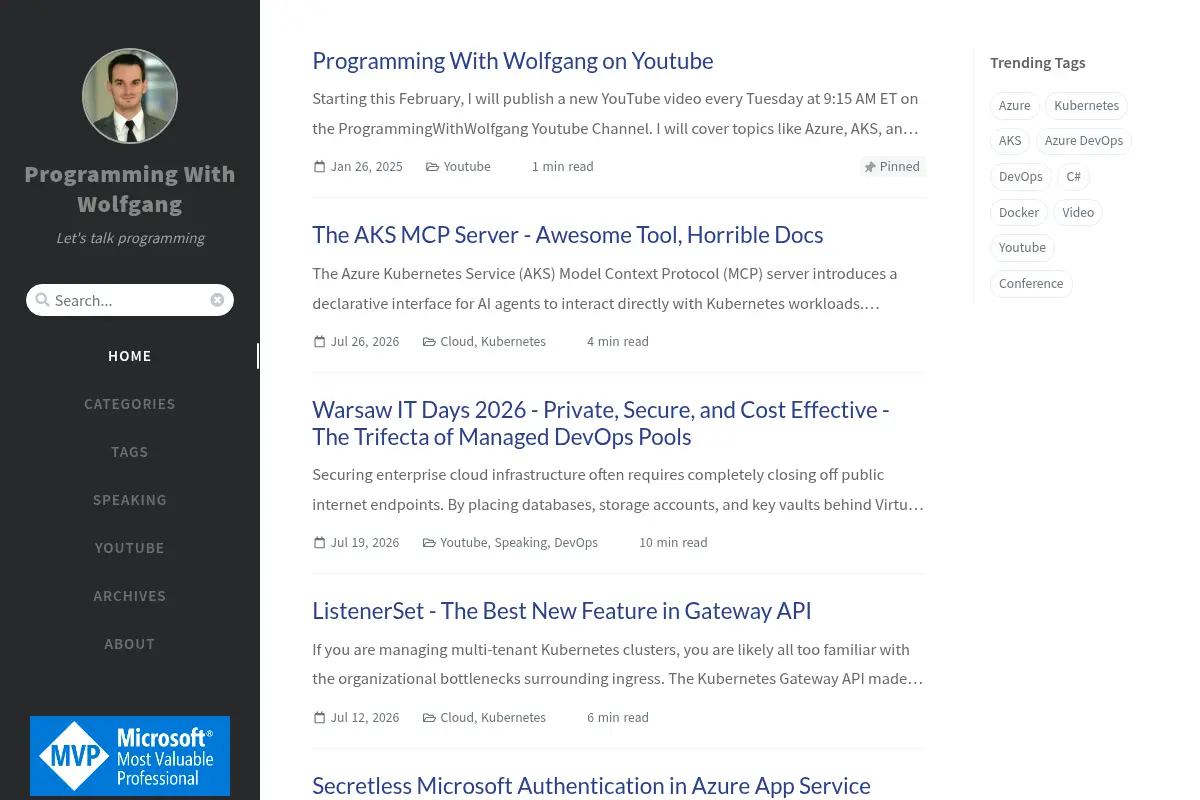Screen dimensions: 1200x800
Task: Select the AKS trending tag
Action: [1010, 141]
